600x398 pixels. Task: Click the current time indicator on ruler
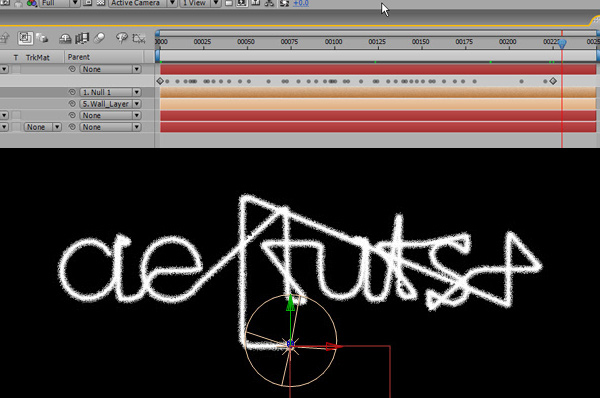point(562,44)
